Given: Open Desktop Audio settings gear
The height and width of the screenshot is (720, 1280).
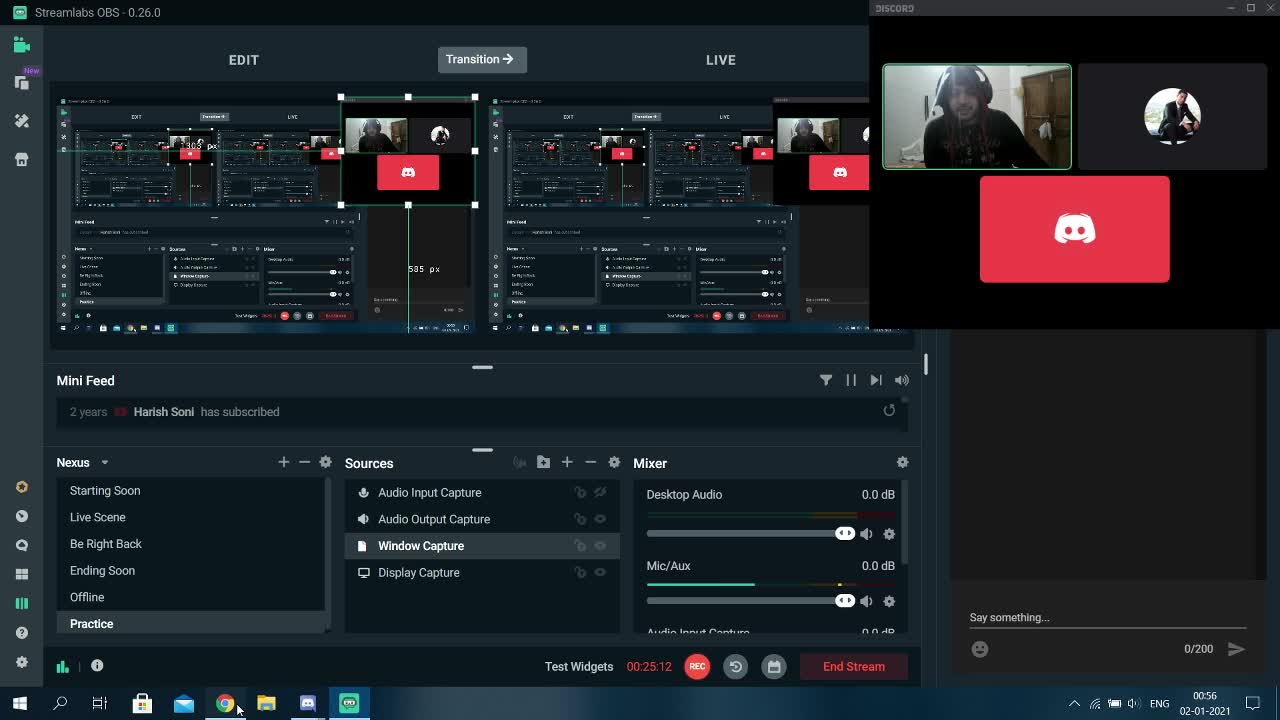Looking at the screenshot, I should tap(889, 534).
